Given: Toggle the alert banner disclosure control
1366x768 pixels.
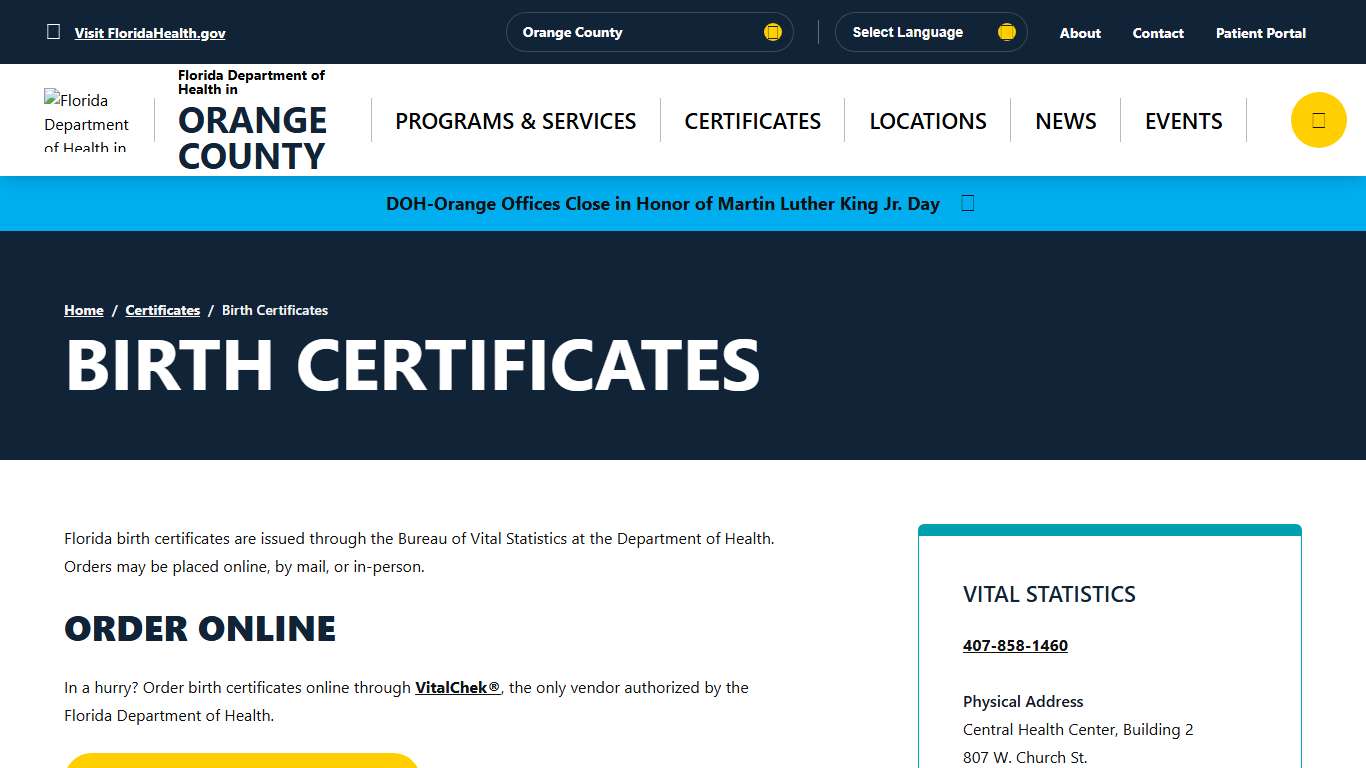Looking at the screenshot, I should click(x=966, y=203).
